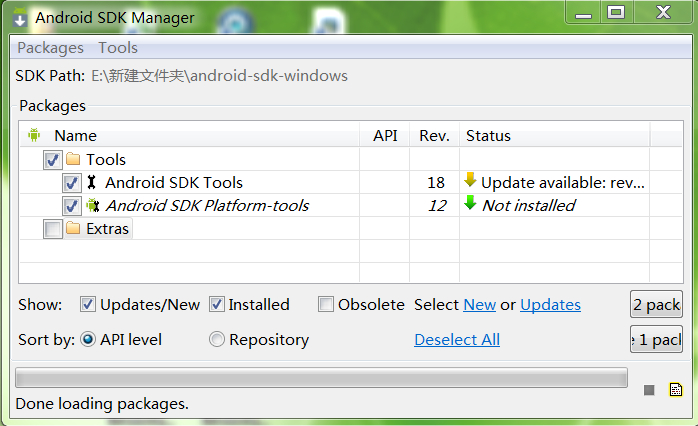The width and height of the screenshot is (698, 426).
Task: Click the New selection link
Action: [479, 305]
